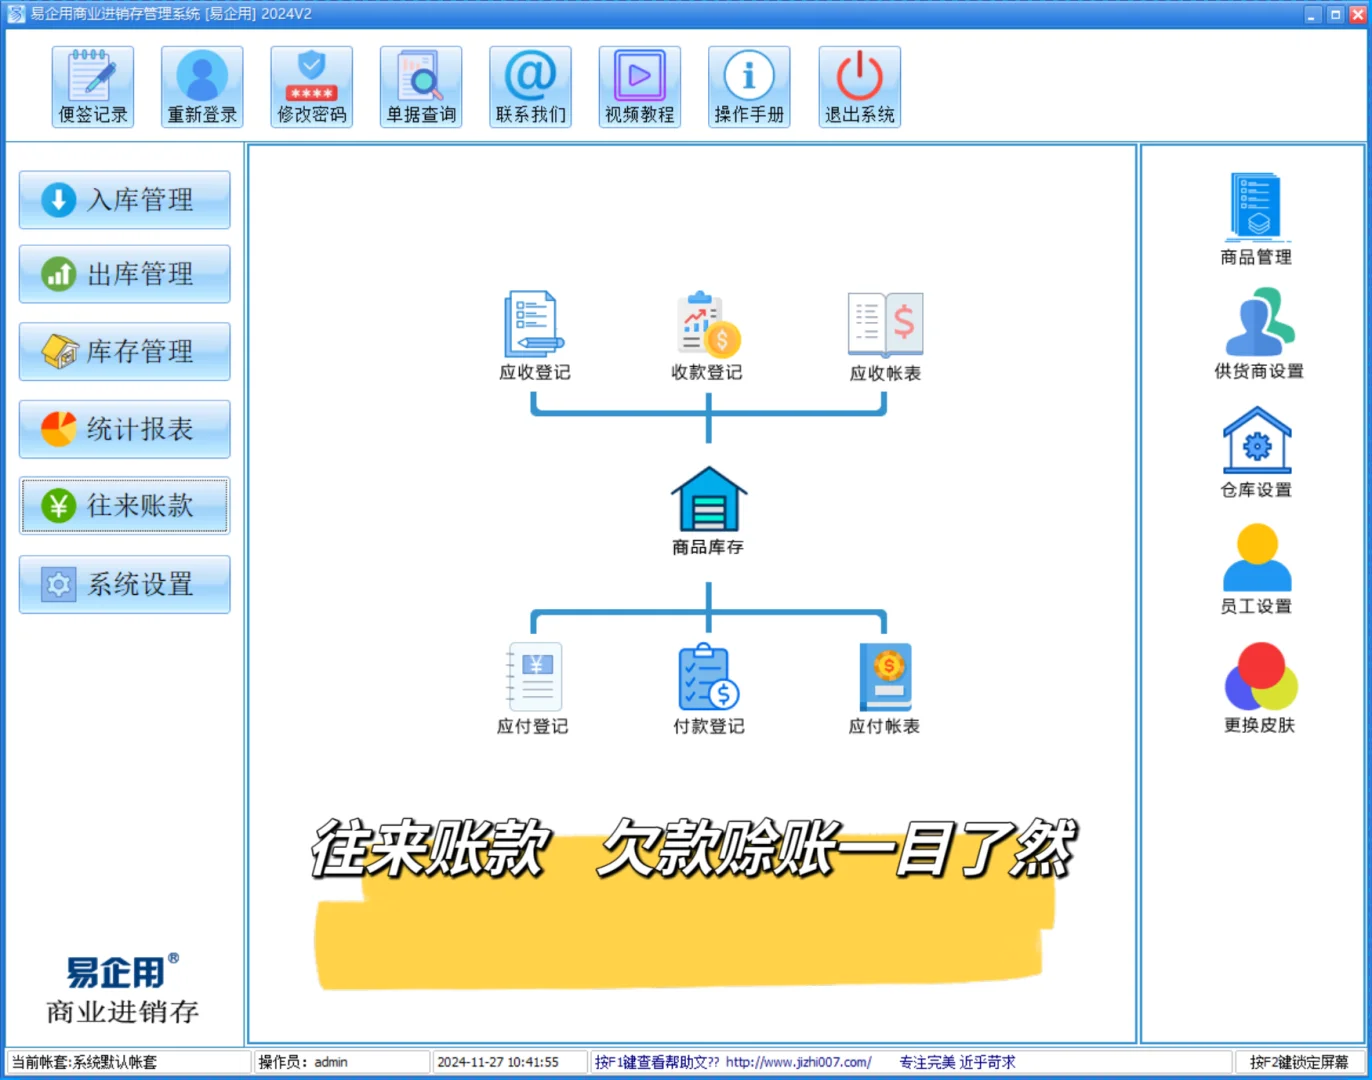This screenshot has height=1080, width=1372.
Task: Visit the jizhi007.com help link
Action: click(800, 1062)
